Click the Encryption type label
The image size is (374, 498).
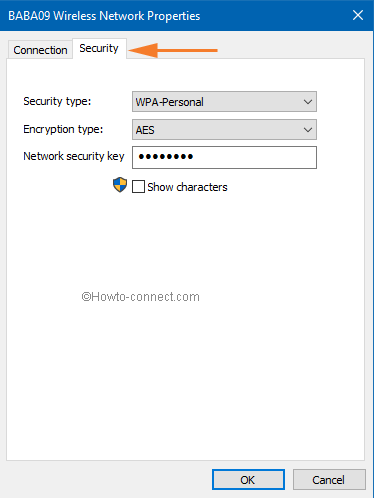tap(63, 129)
